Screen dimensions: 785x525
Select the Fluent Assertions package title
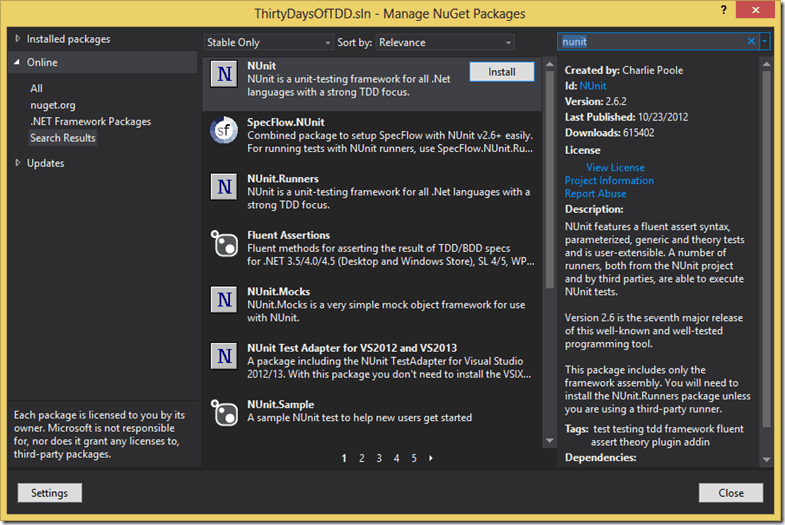coord(288,235)
